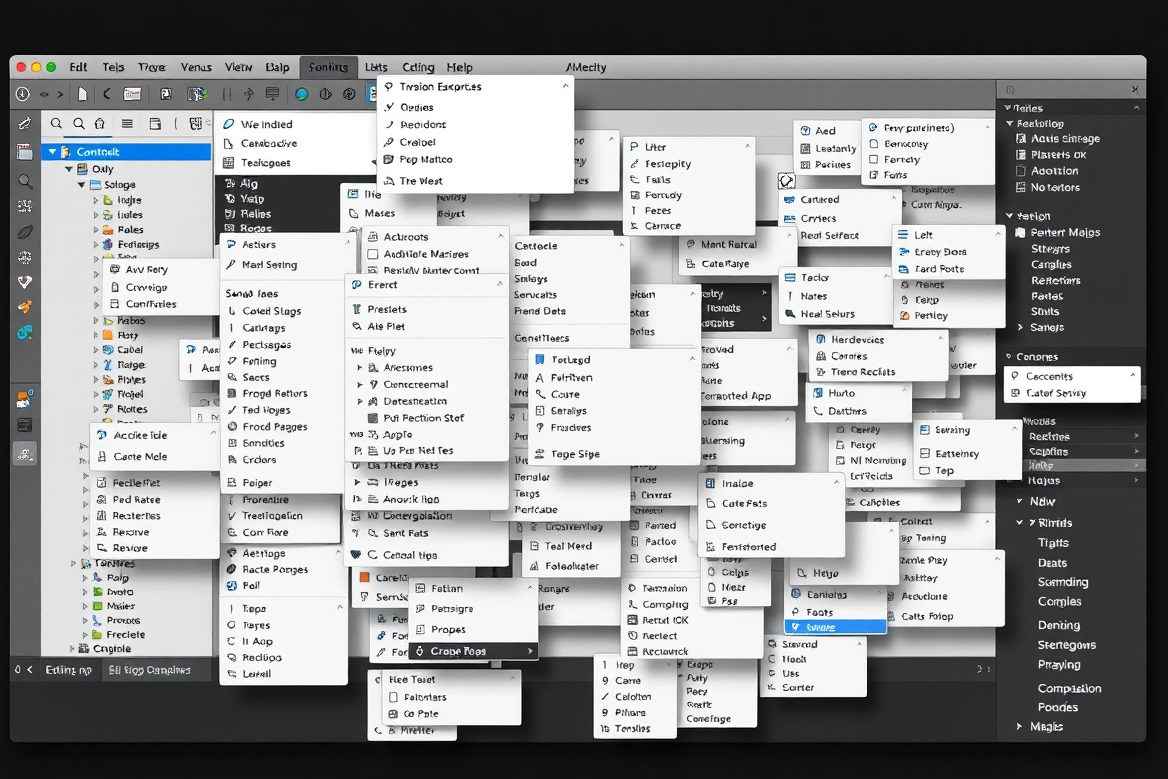Click the leaf icon in the left sidebar

pyautogui.click(x=25, y=232)
